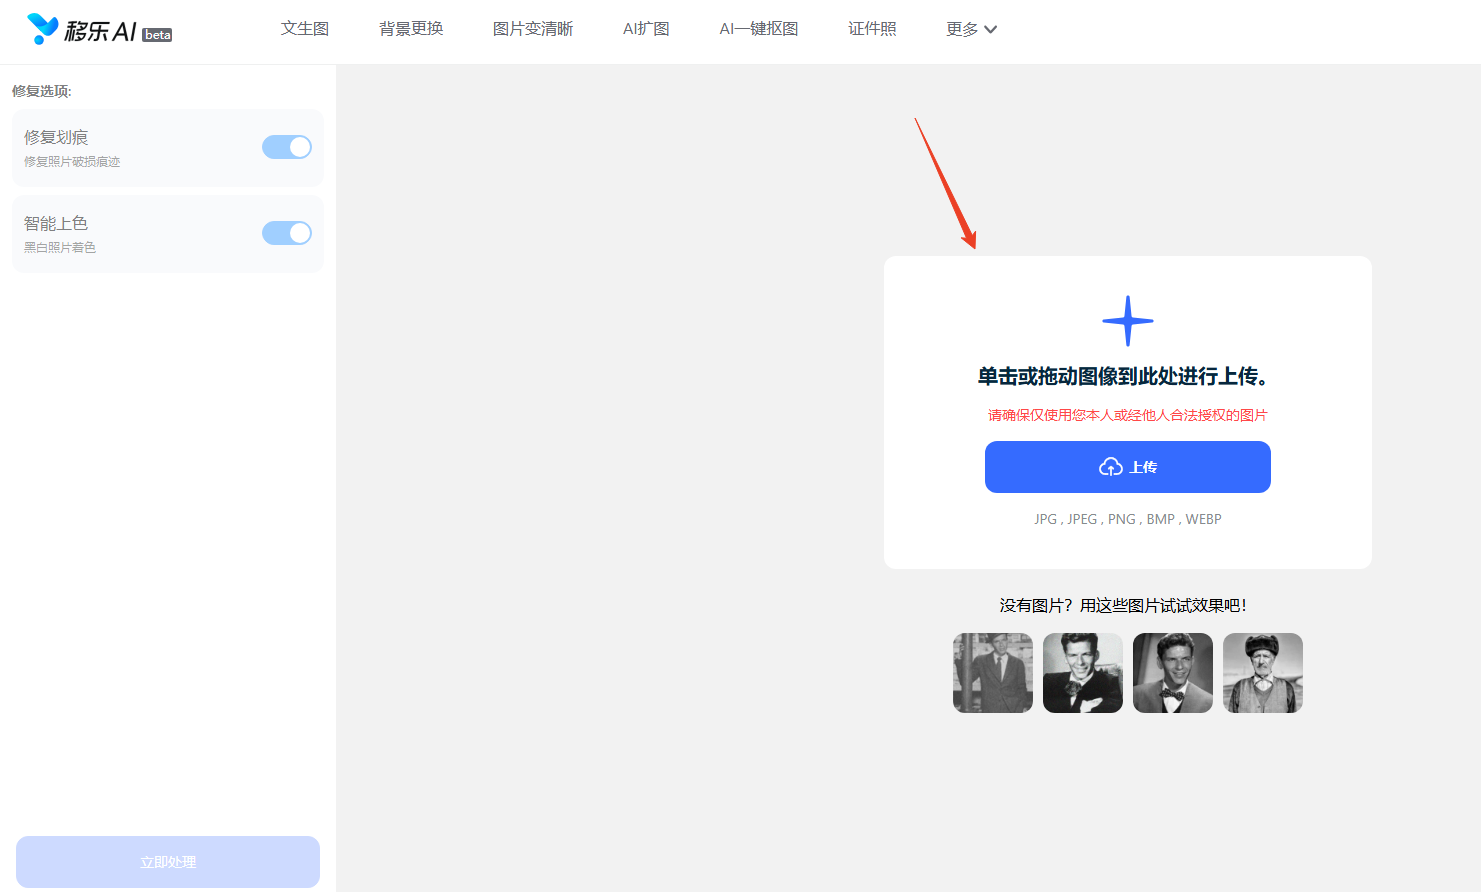Select the sample photo of bearded old man
1481x892 pixels.
click(x=1262, y=673)
